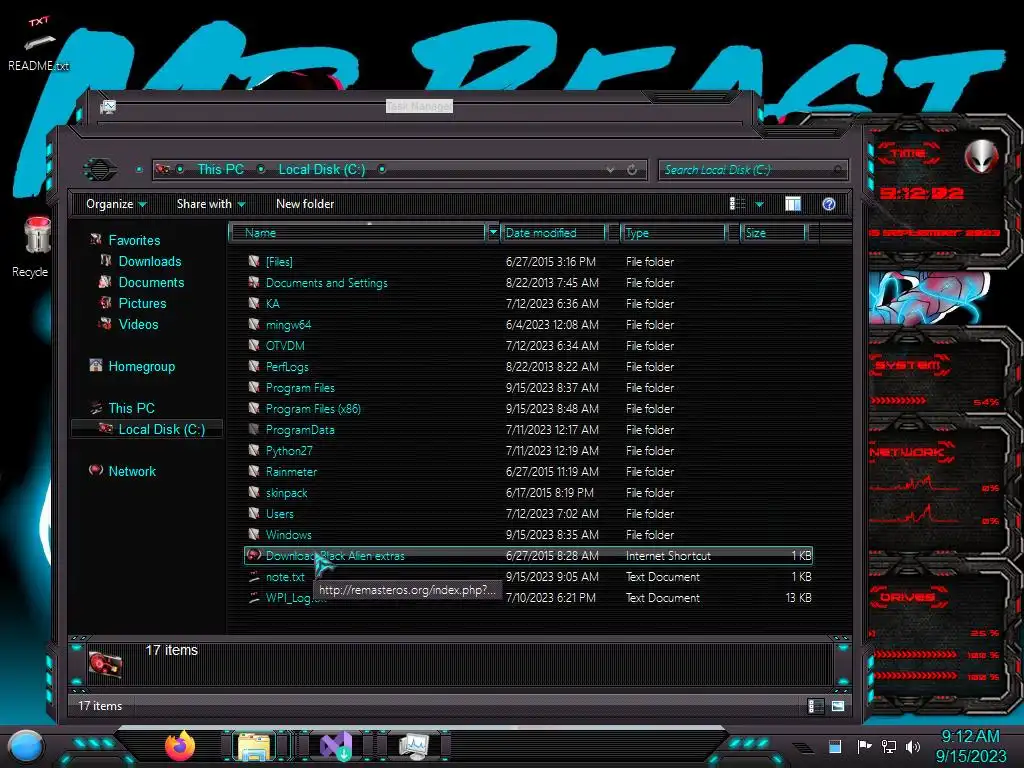
Task: Open Visual Studio Installer taskbar icon
Action: click(336, 746)
